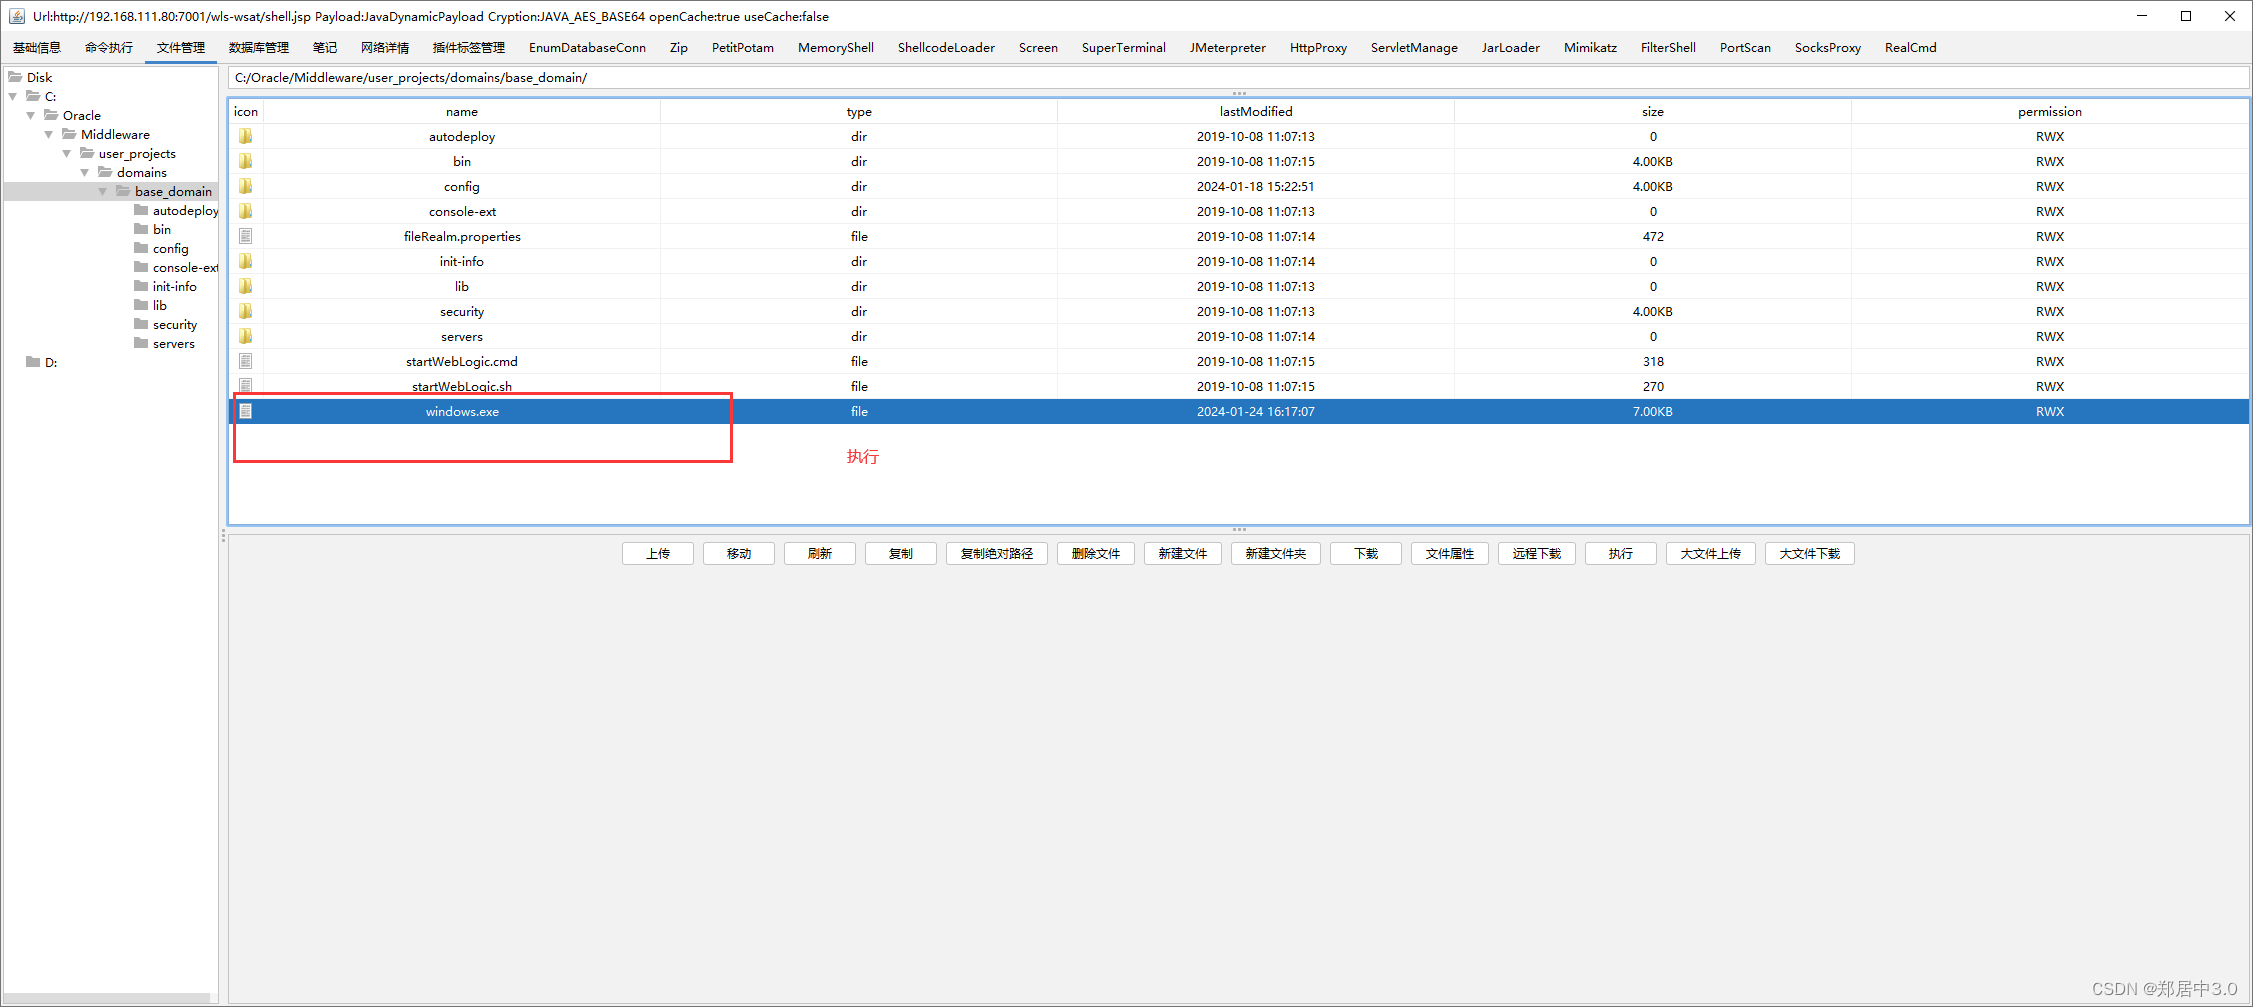Sort by the name column header

point(462,111)
